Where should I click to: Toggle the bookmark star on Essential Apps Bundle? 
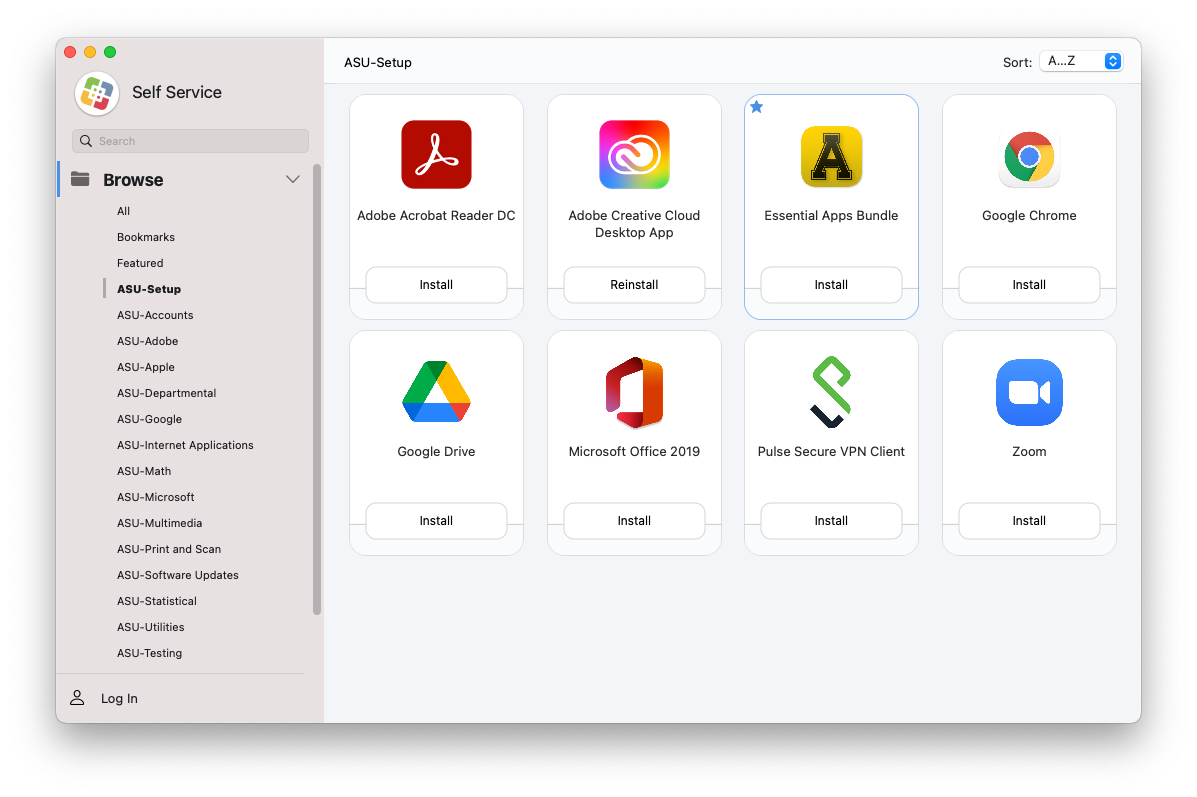757,107
